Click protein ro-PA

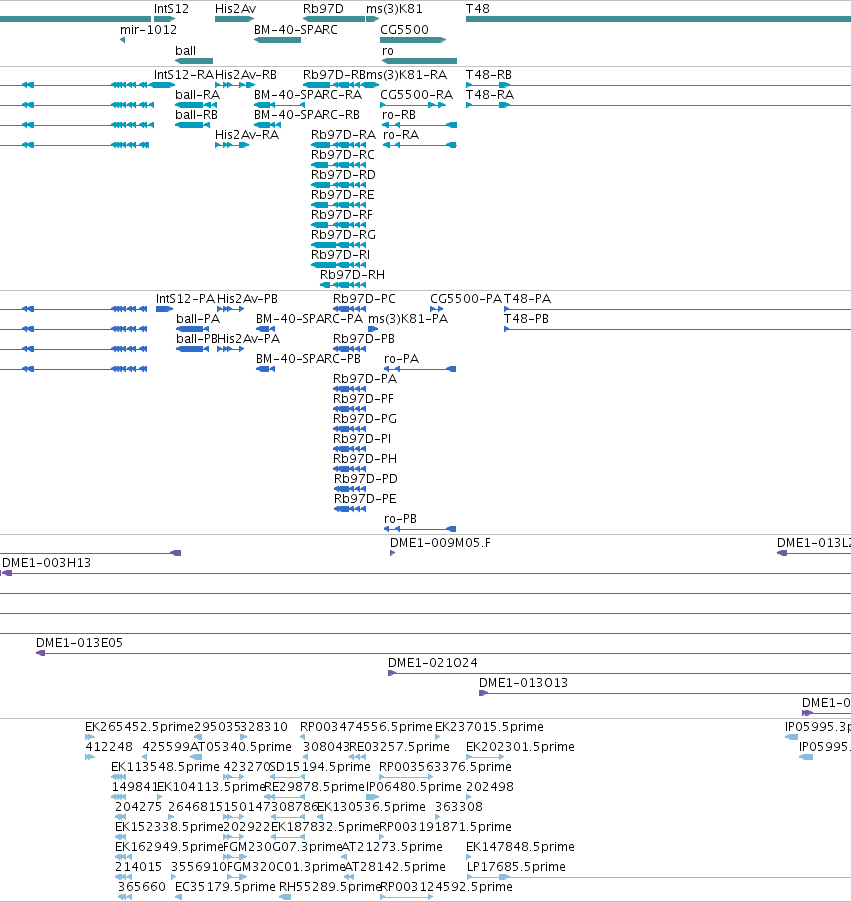pyautogui.click(x=402, y=358)
